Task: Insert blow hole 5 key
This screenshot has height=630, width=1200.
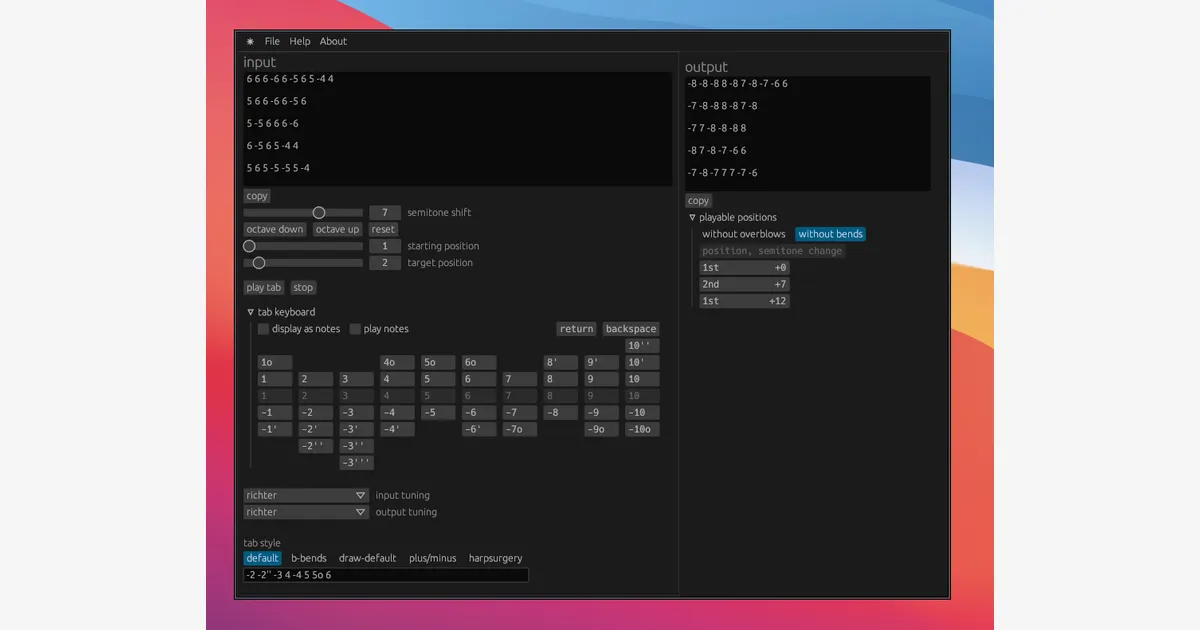Action: click(438, 380)
